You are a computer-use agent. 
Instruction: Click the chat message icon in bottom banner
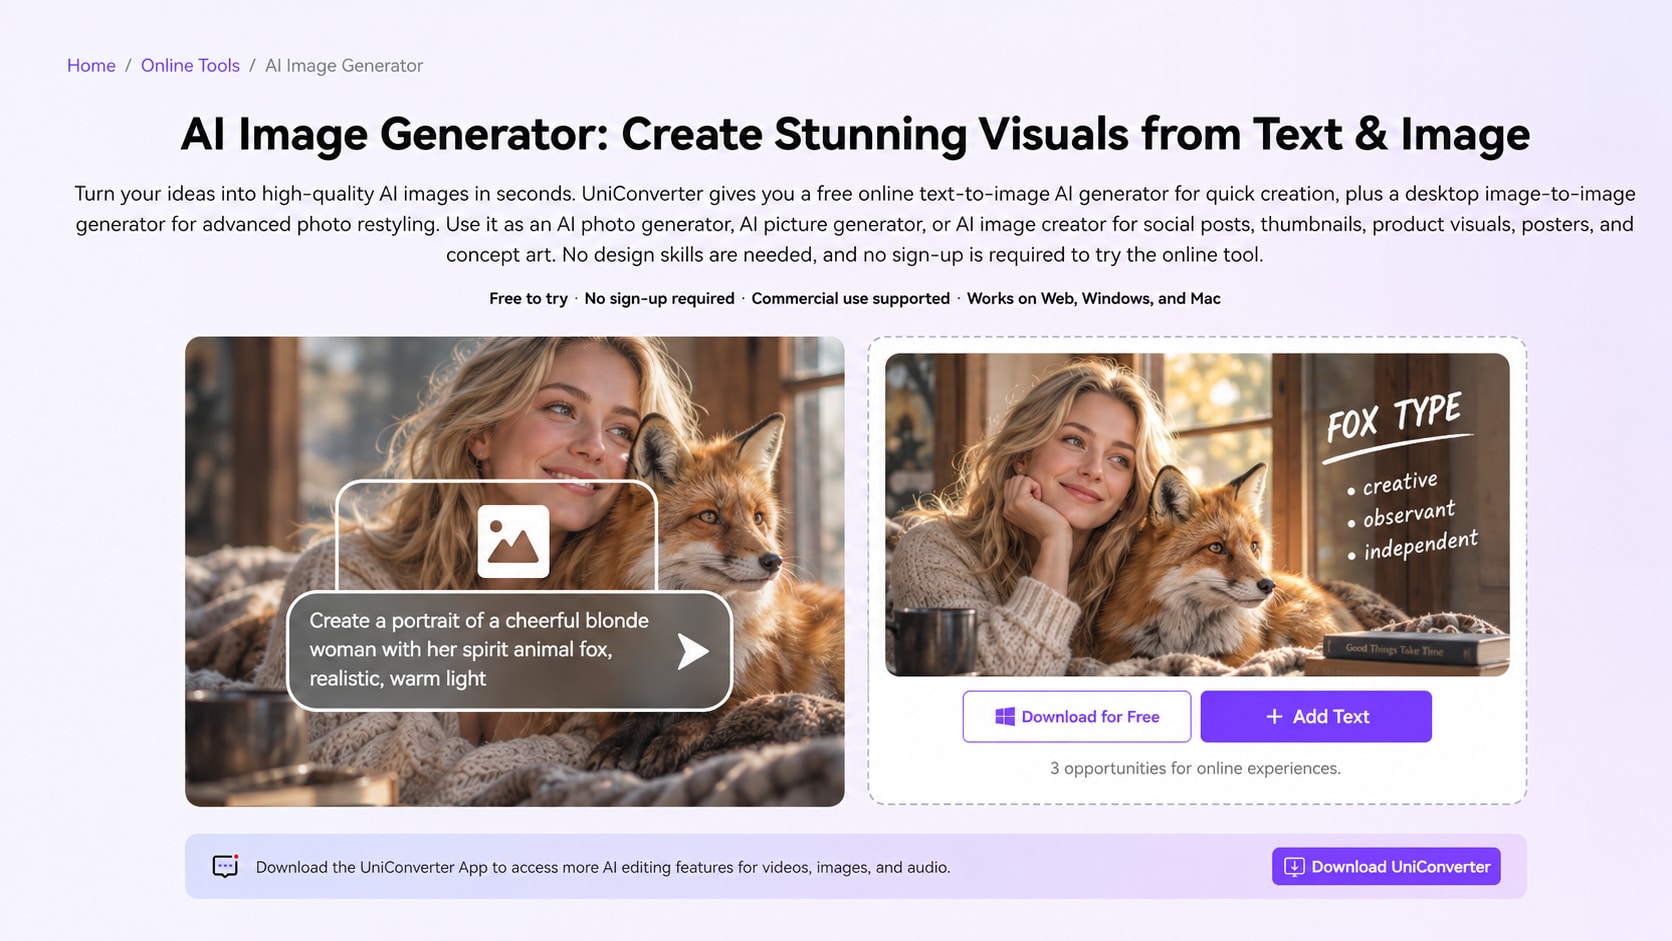(226, 866)
